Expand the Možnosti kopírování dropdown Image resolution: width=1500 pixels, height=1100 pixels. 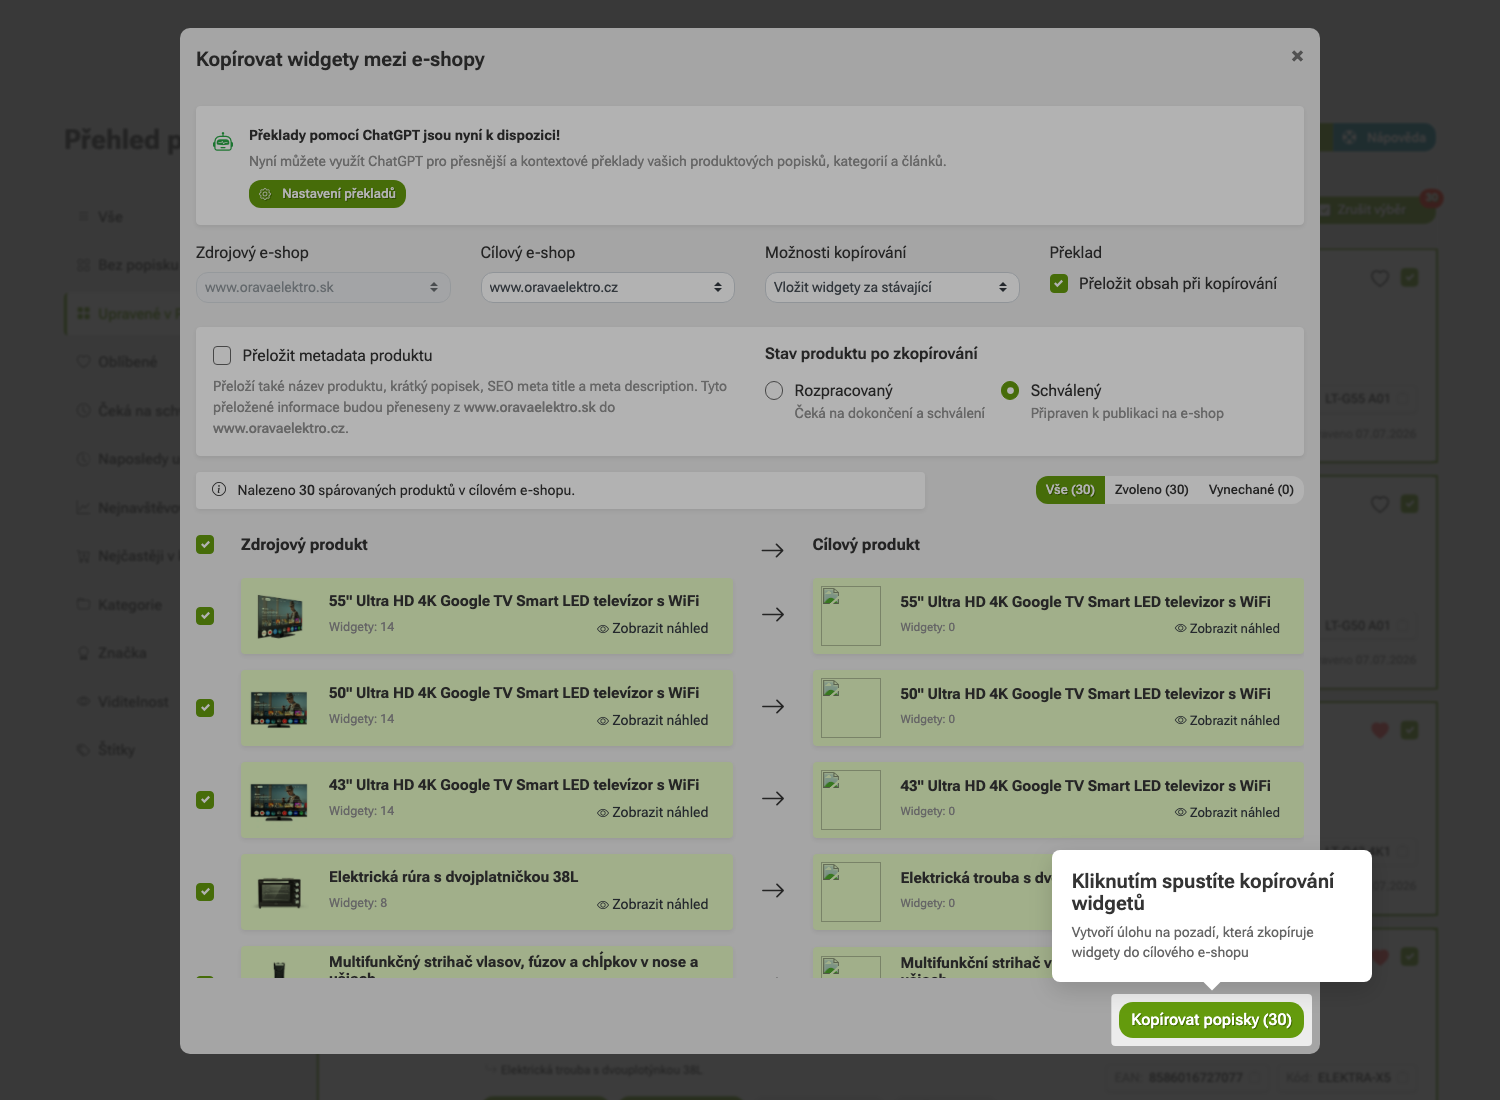(892, 287)
